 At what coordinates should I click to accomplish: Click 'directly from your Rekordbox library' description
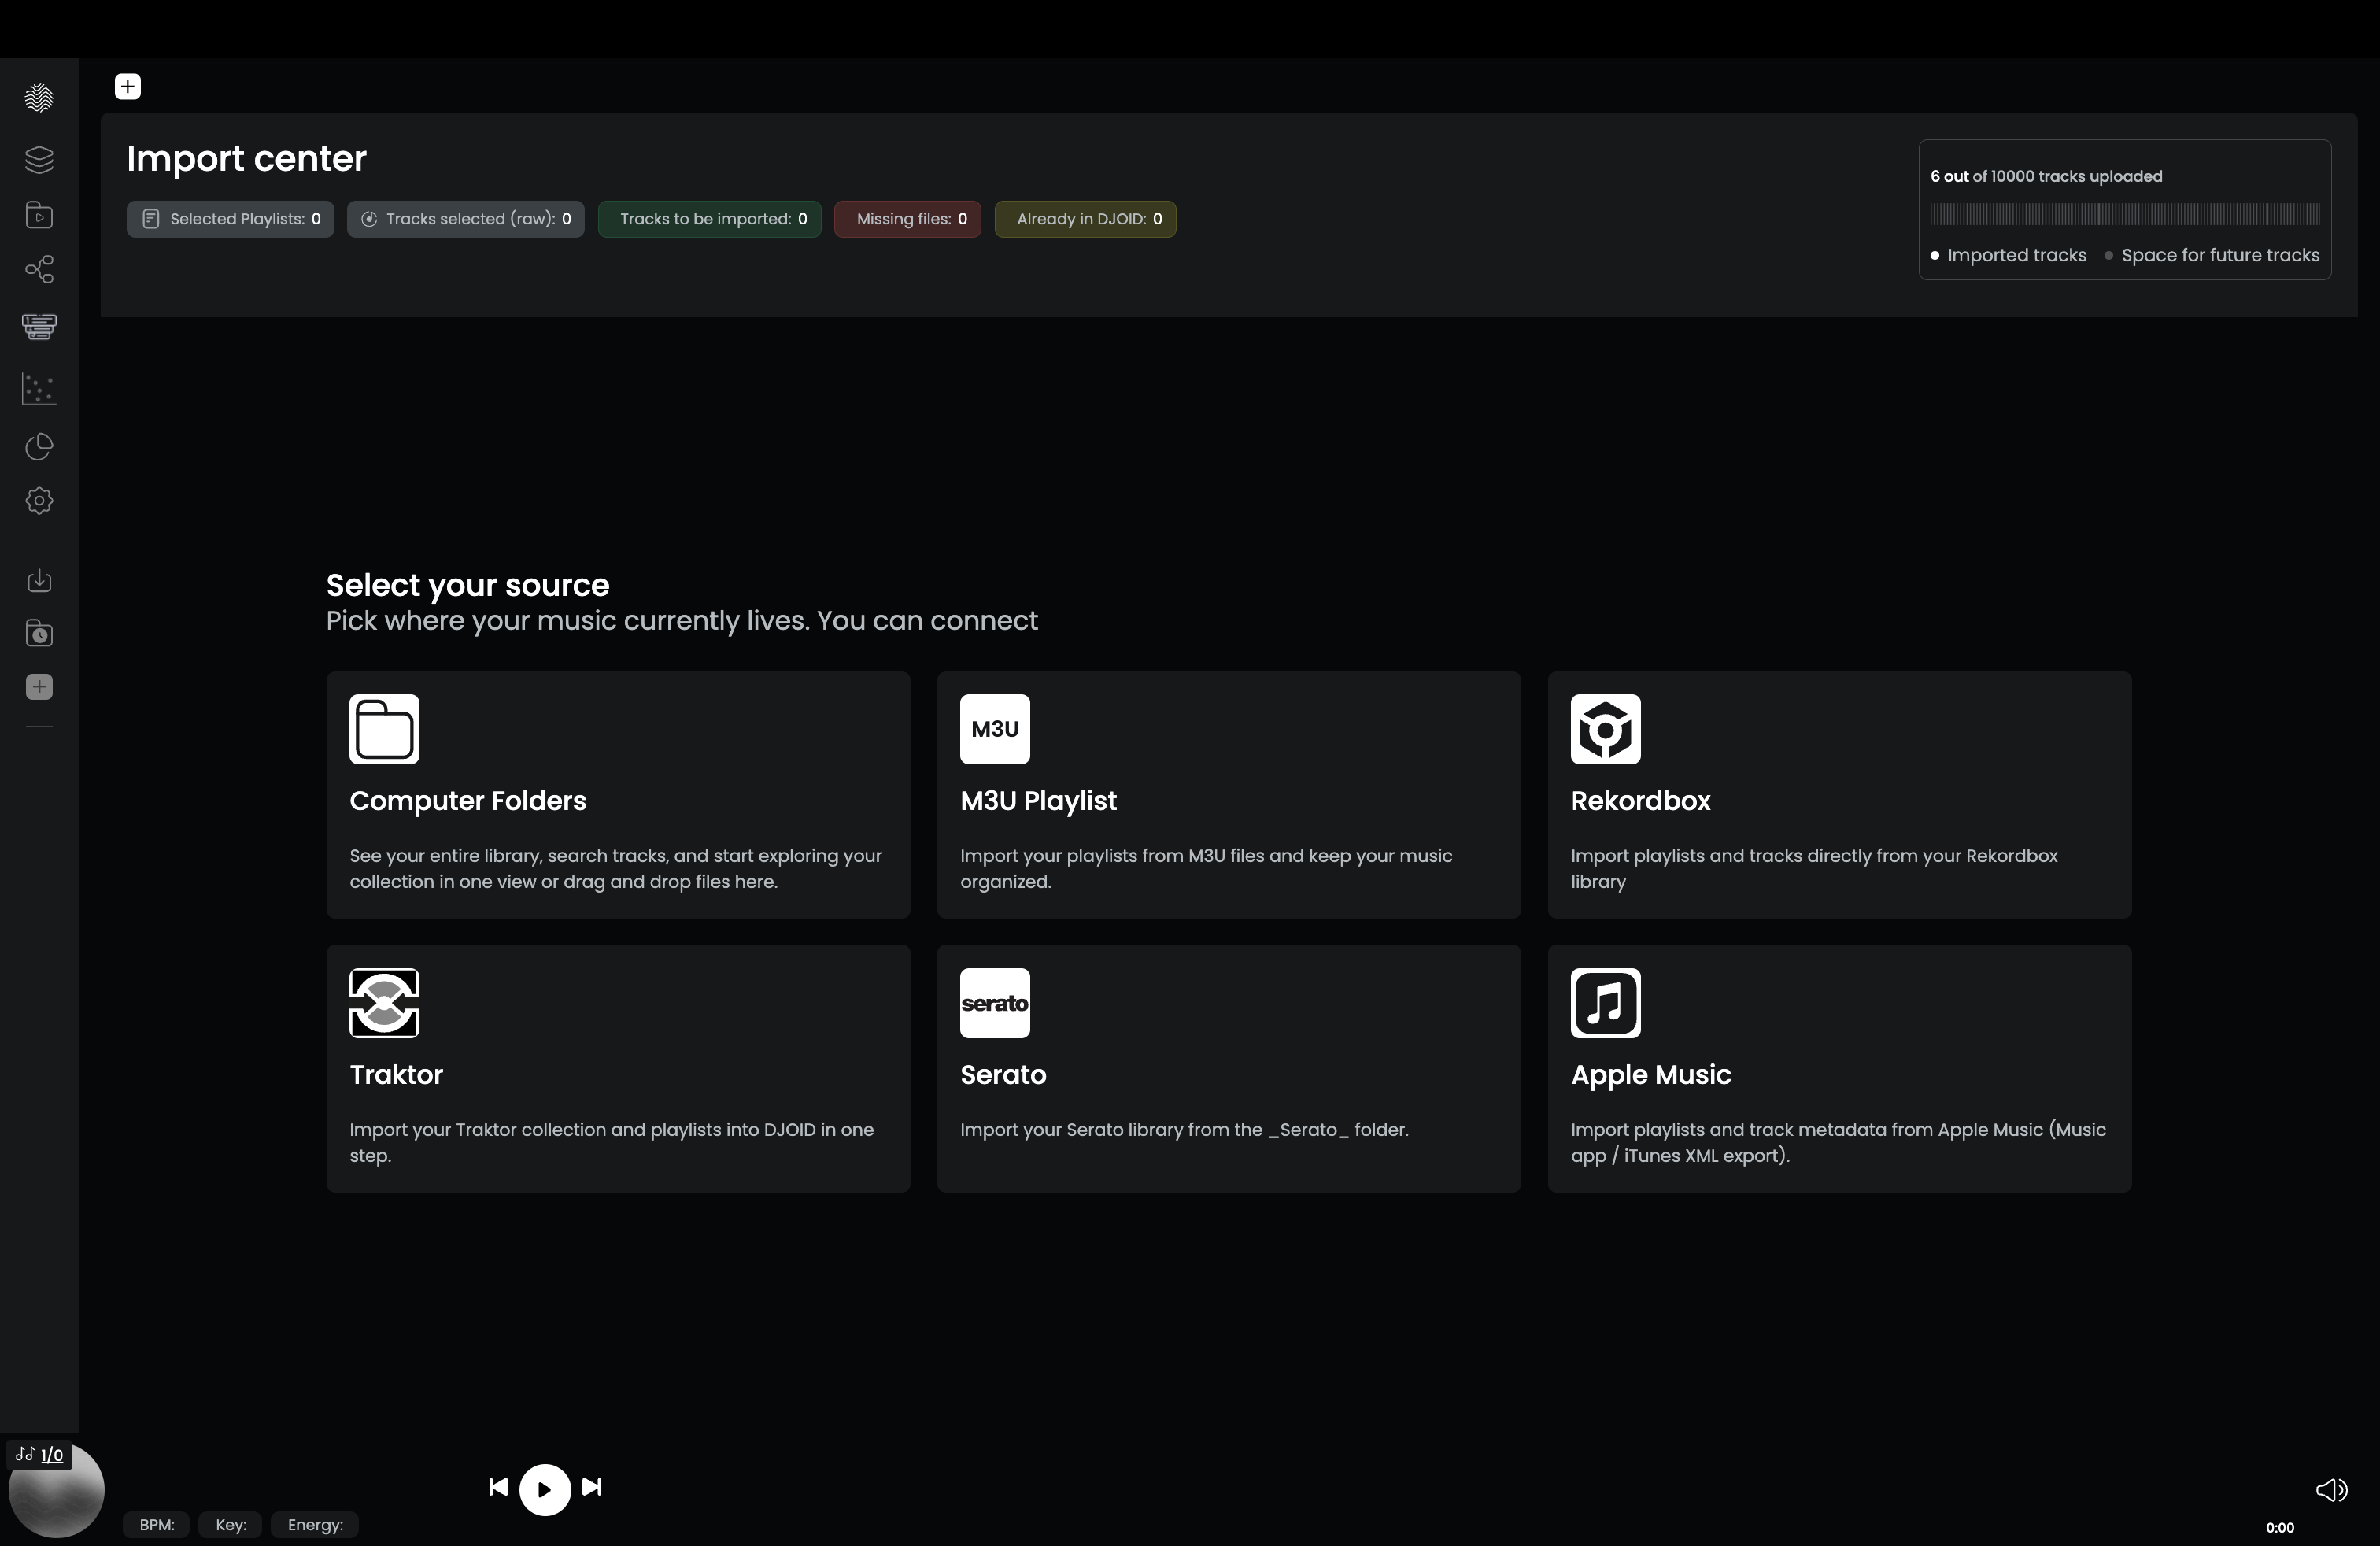point(1814,868)
